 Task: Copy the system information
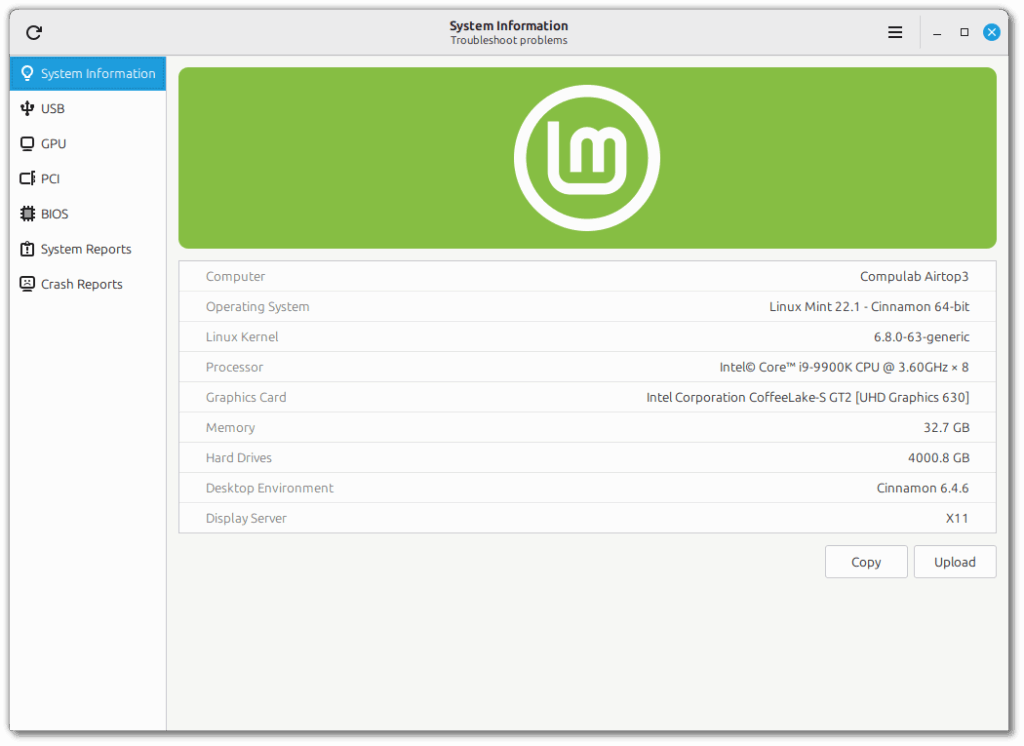pos(866,561)
